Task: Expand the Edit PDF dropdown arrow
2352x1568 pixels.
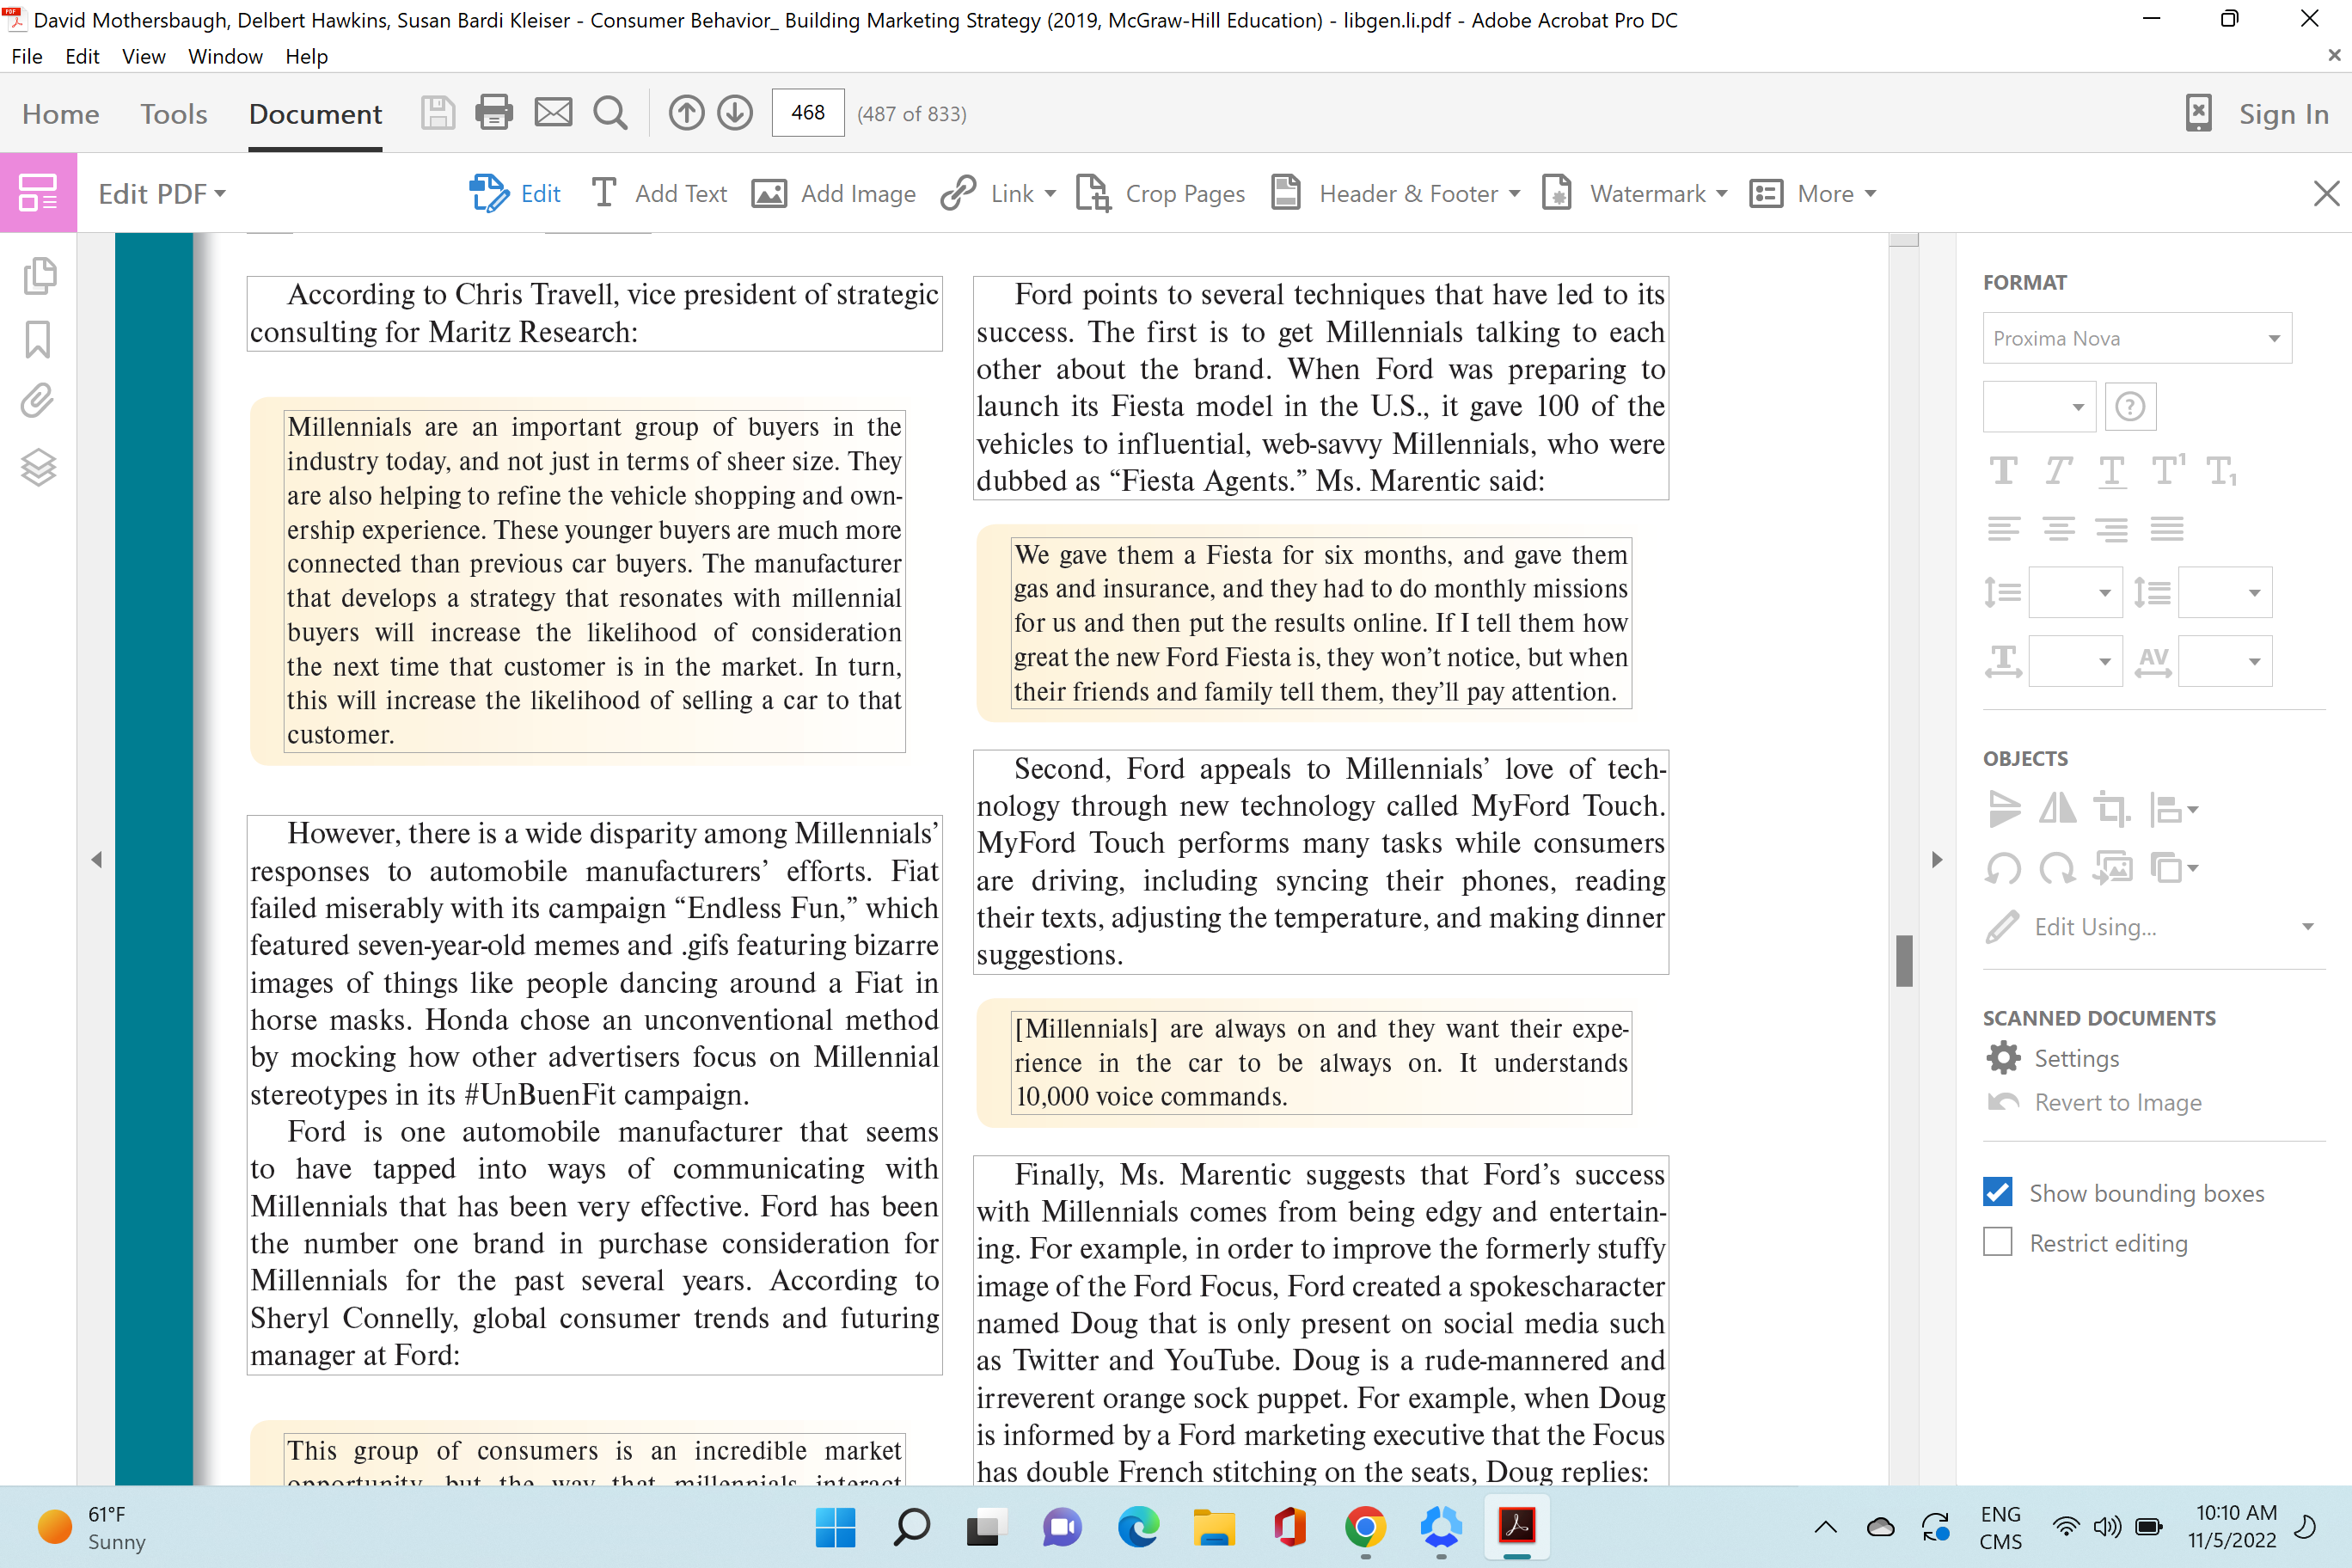Action: (x=220, y=193)
